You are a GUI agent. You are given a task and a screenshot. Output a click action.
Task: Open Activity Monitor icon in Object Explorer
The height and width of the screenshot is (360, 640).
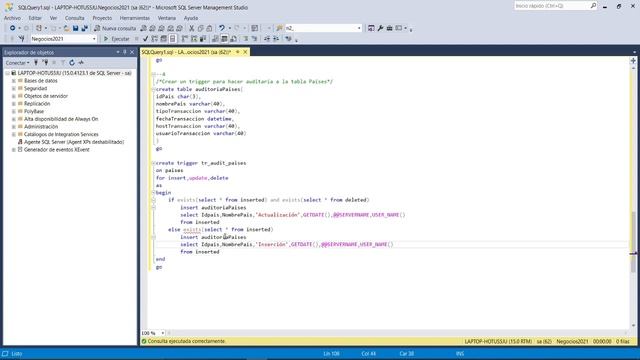click(x=81, y=63)
